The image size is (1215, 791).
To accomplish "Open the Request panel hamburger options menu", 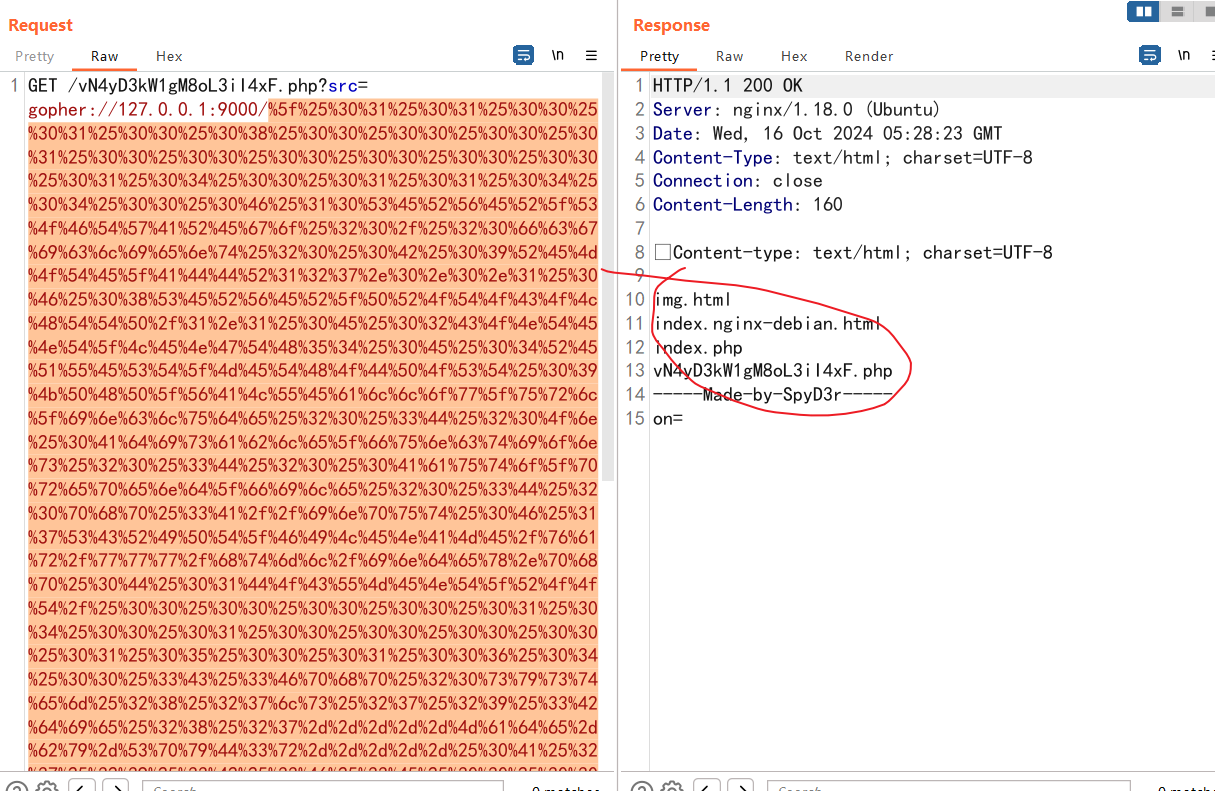I will (591, 56).
